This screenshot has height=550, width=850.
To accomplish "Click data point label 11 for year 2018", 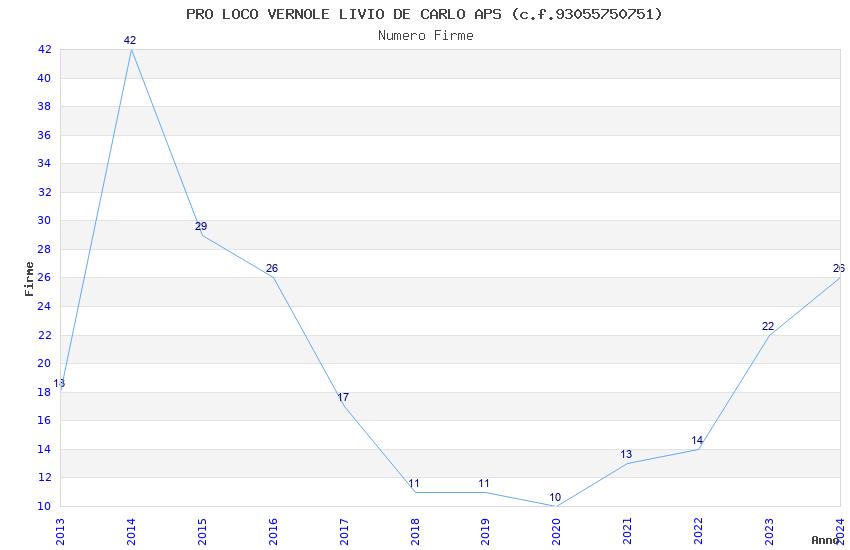I will click(x=414, y=483).
